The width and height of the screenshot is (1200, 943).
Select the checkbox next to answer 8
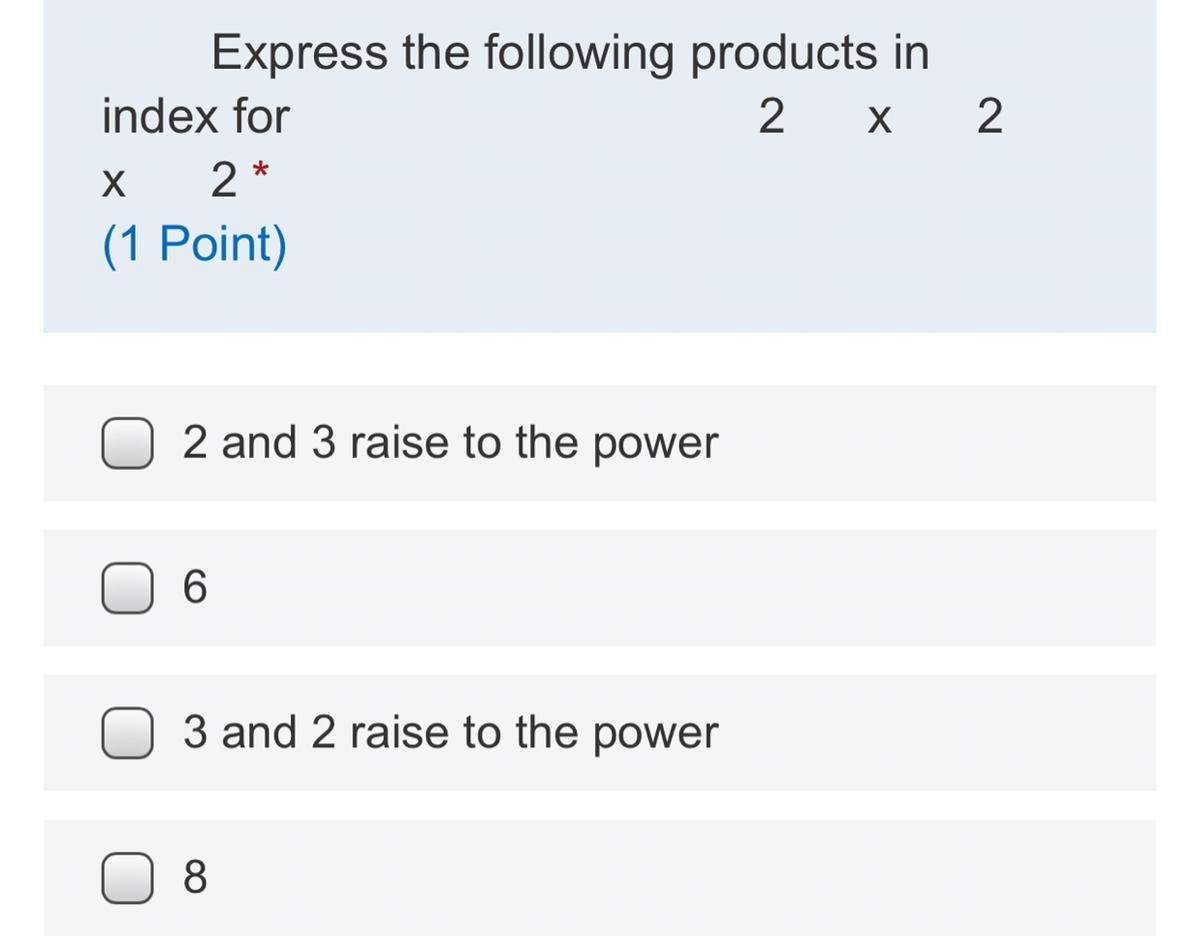click(x=127, y=878)
